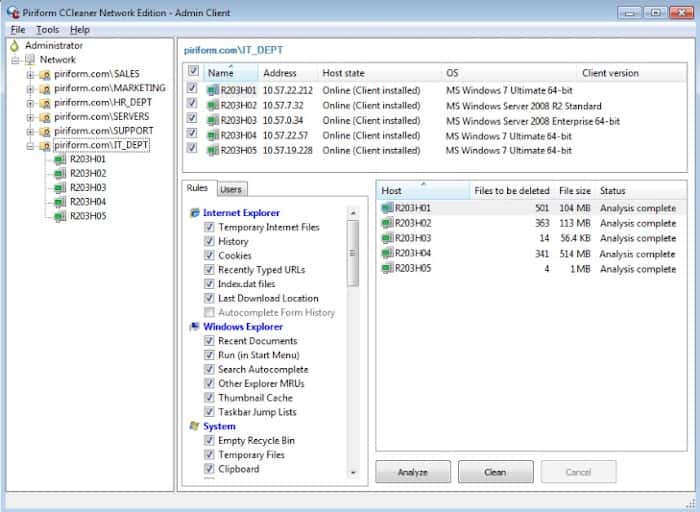Toggle Recently Typed URLs checkbox

pyautogui.click(x=209, y=270)
